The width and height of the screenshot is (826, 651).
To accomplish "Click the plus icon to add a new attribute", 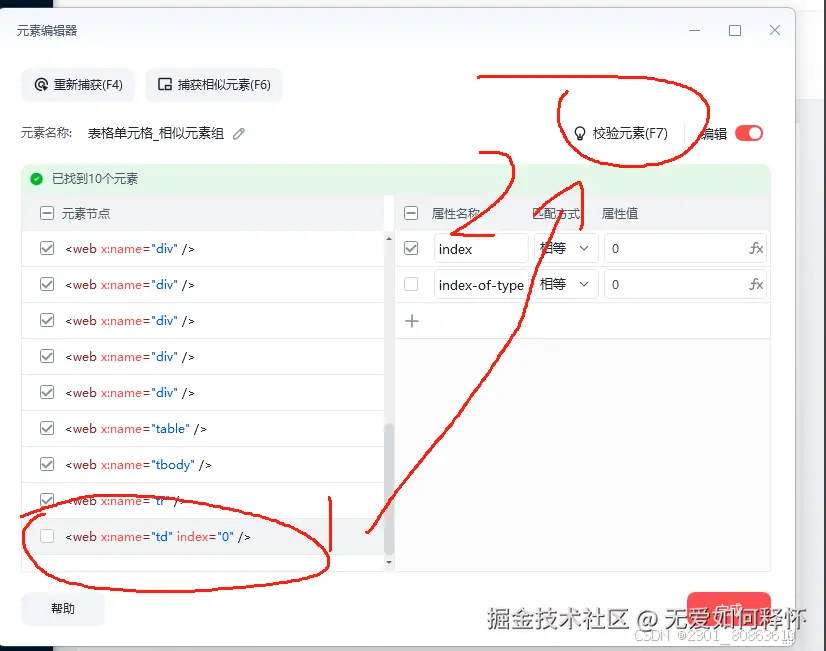I will (x=414, y=320).
